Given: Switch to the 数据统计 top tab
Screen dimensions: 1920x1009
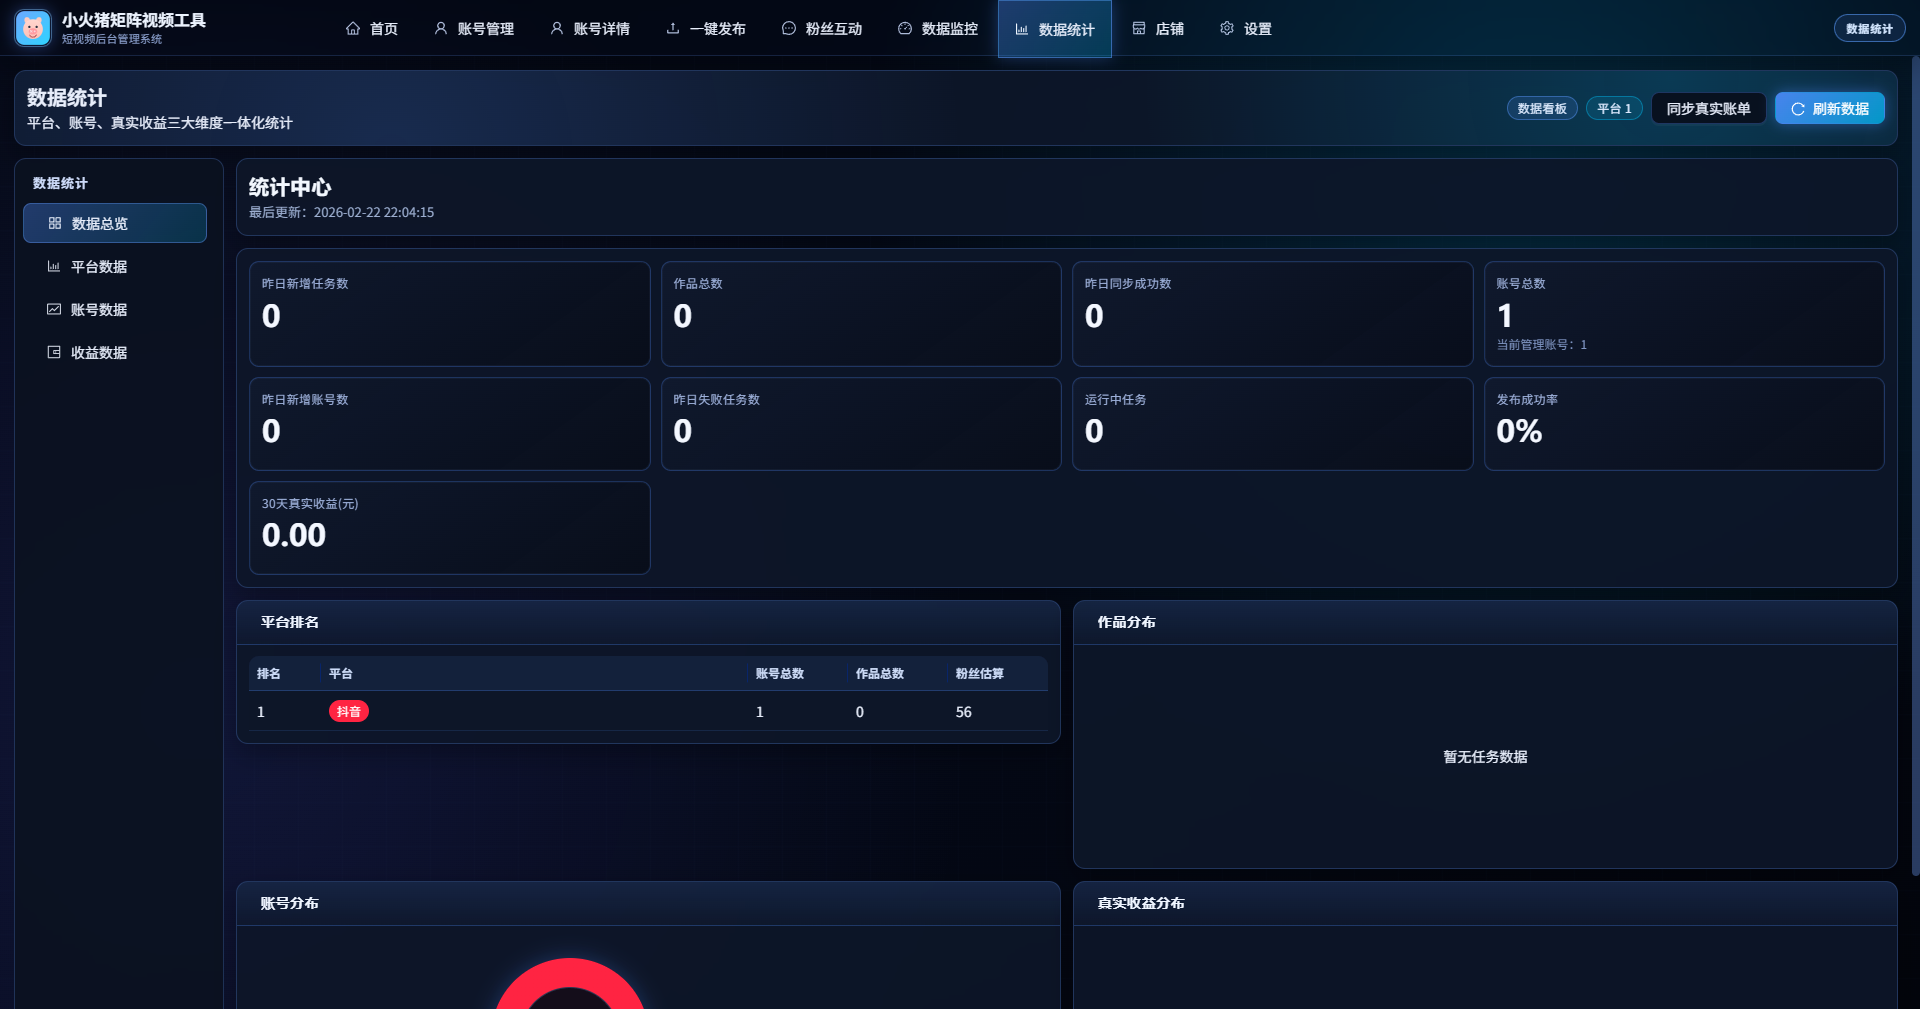Looking at the screenshot, I should tap(1054, 30).
